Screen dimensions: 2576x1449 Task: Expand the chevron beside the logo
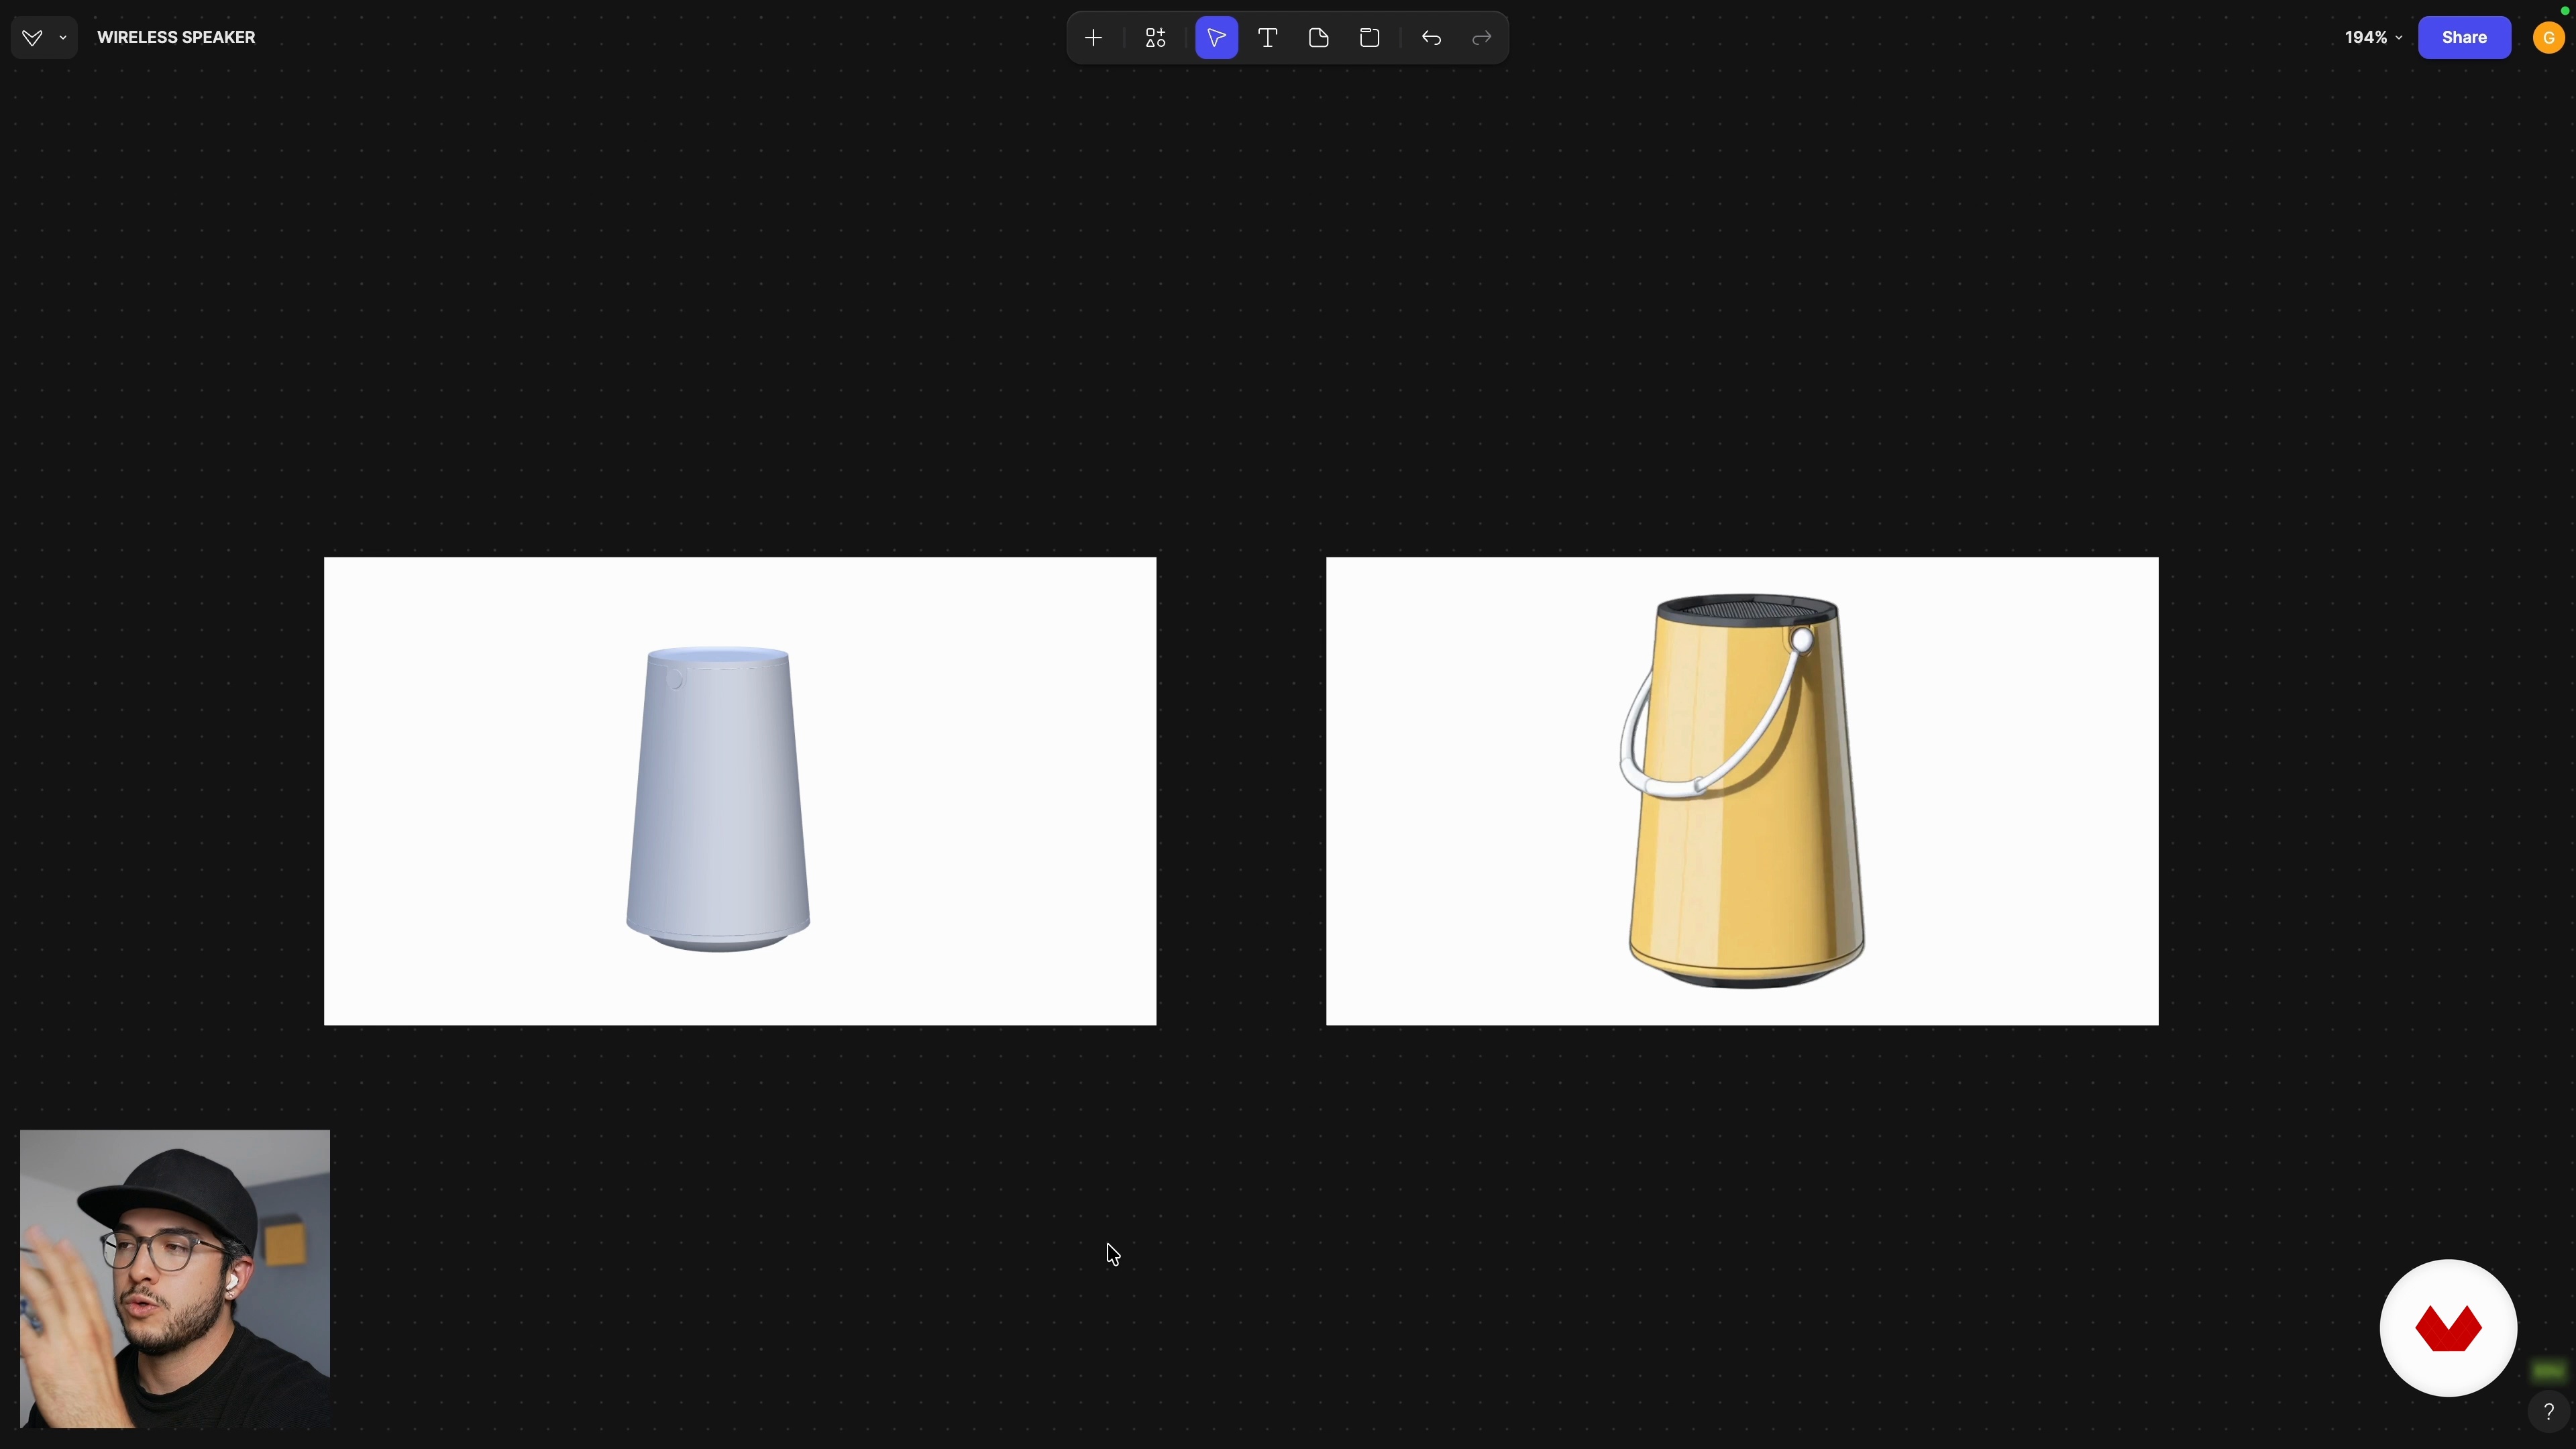[63, 38]
